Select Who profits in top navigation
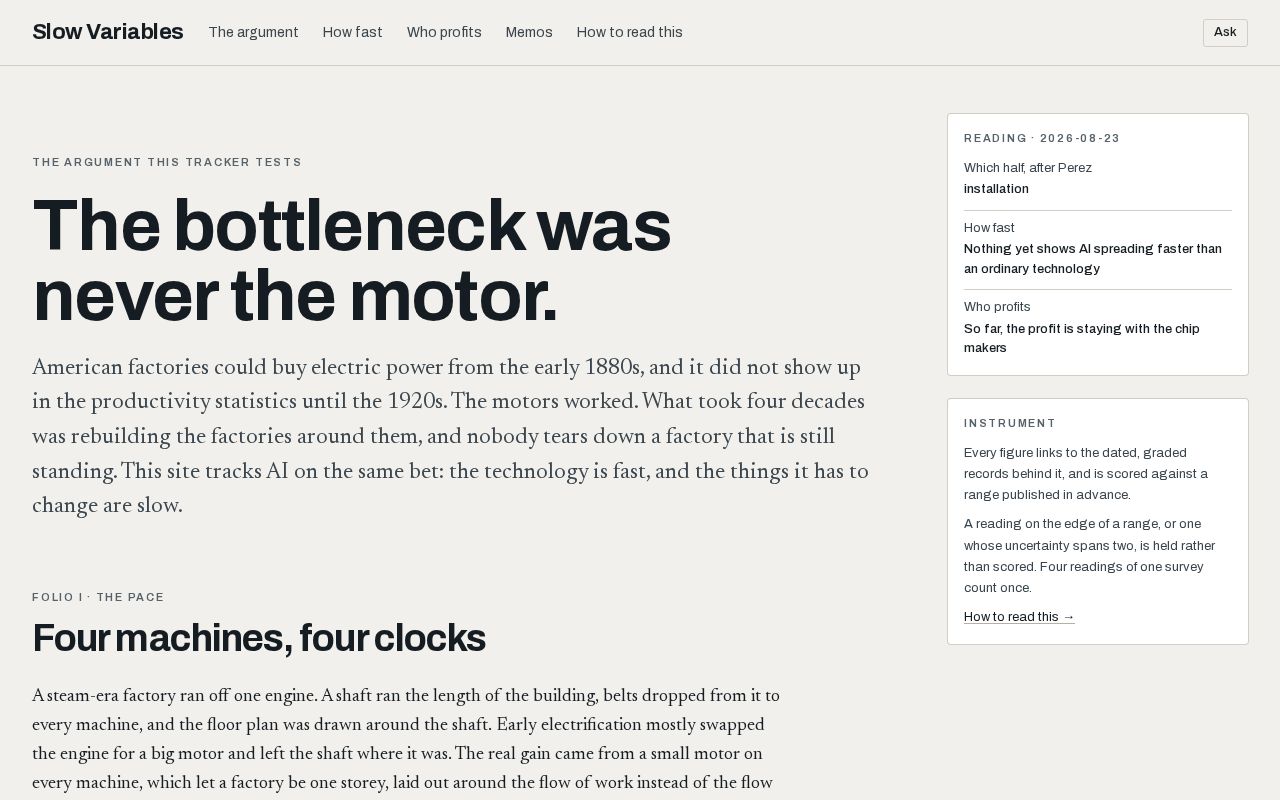1280x800 pixels. pyautogui.click(x=444, y=32)
